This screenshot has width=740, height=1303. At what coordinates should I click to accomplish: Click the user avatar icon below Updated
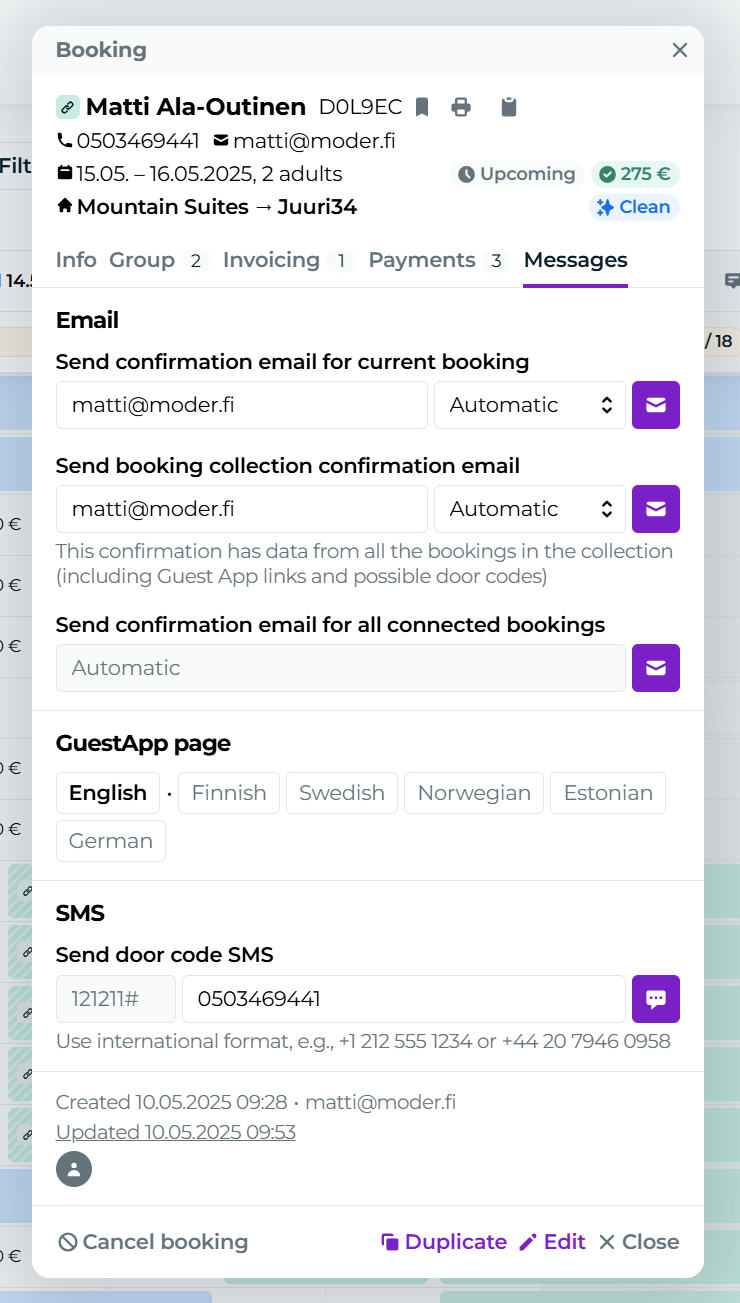(74, 1169)
